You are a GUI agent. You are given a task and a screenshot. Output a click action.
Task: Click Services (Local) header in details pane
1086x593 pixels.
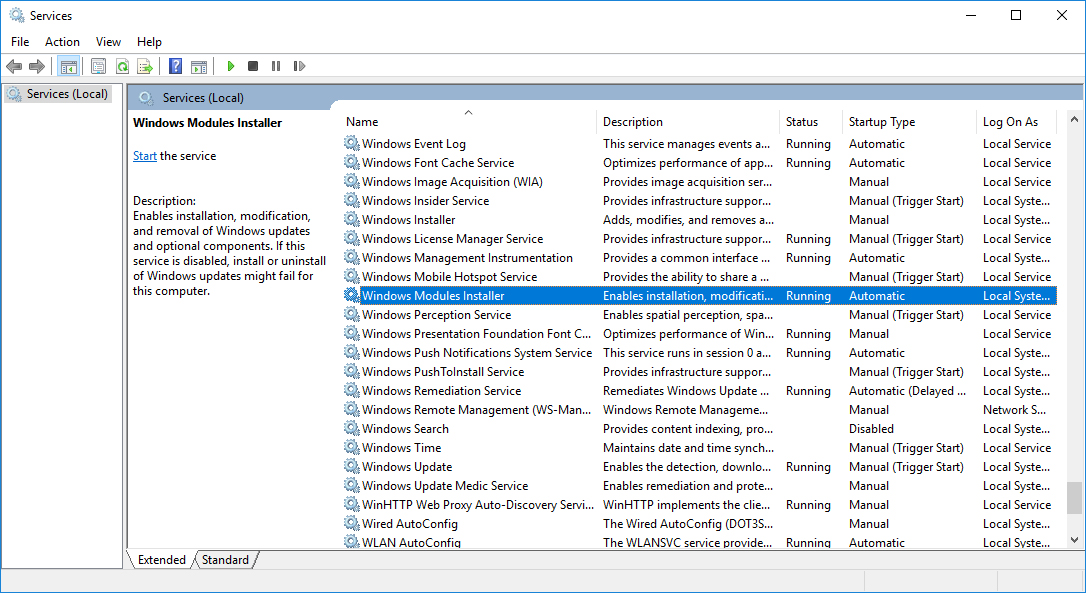pos(203,98)
